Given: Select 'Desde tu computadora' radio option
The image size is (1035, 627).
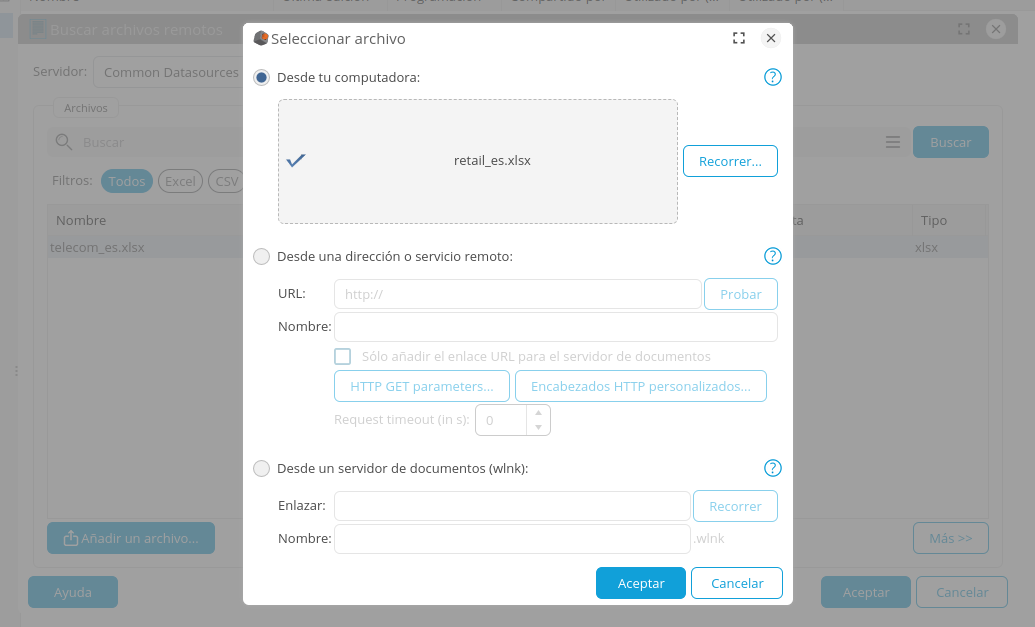Looking at the screenshot, I should coord(262,77).
